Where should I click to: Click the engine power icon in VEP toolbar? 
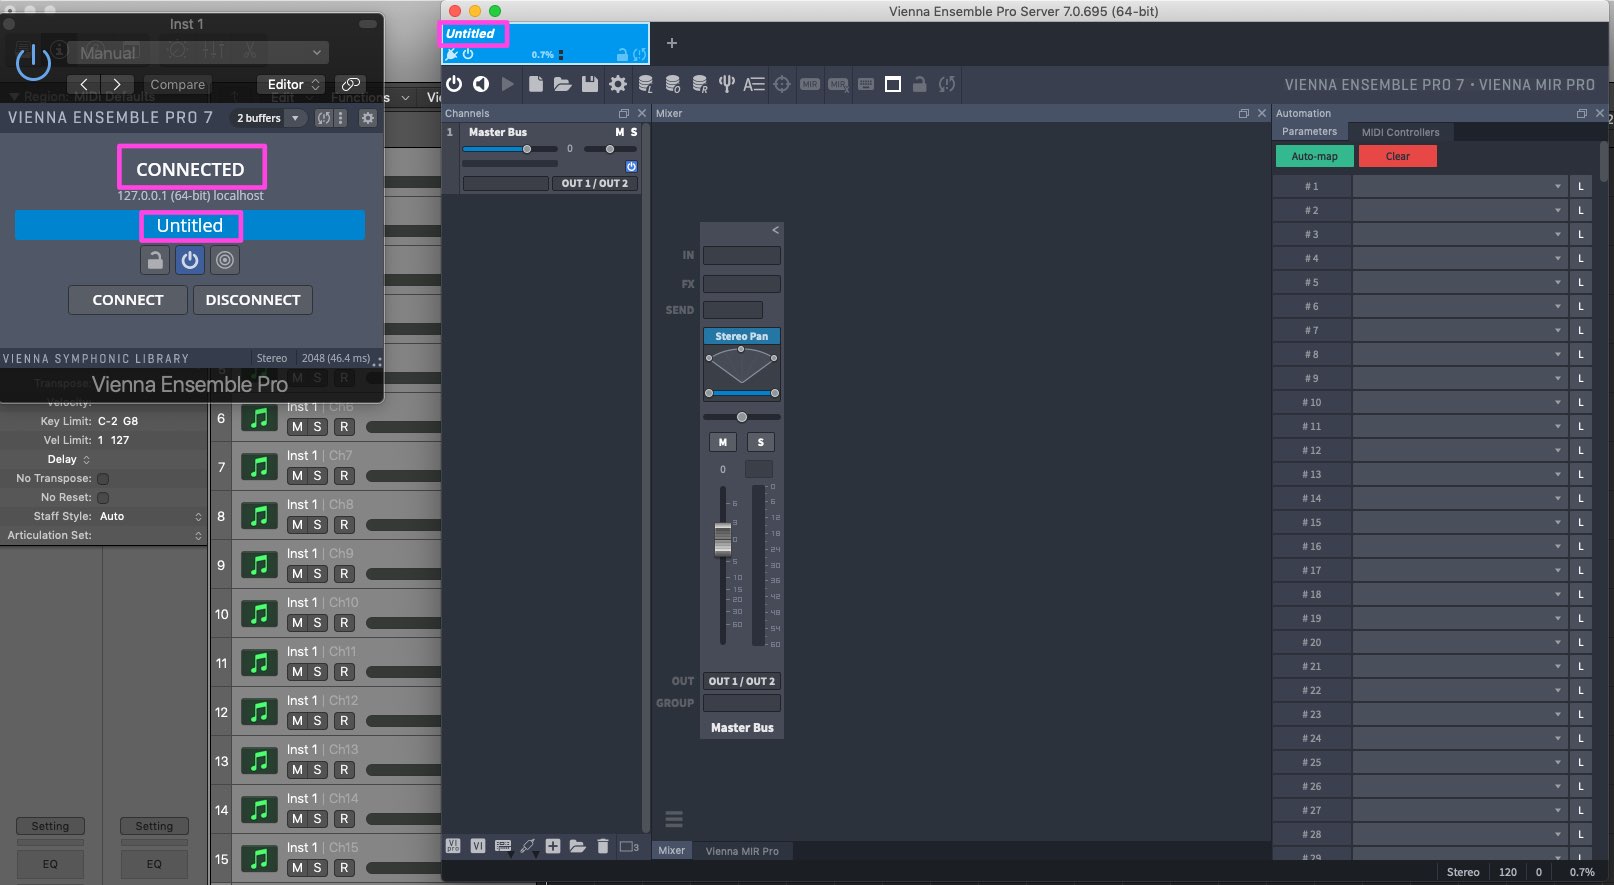[454, 84]
